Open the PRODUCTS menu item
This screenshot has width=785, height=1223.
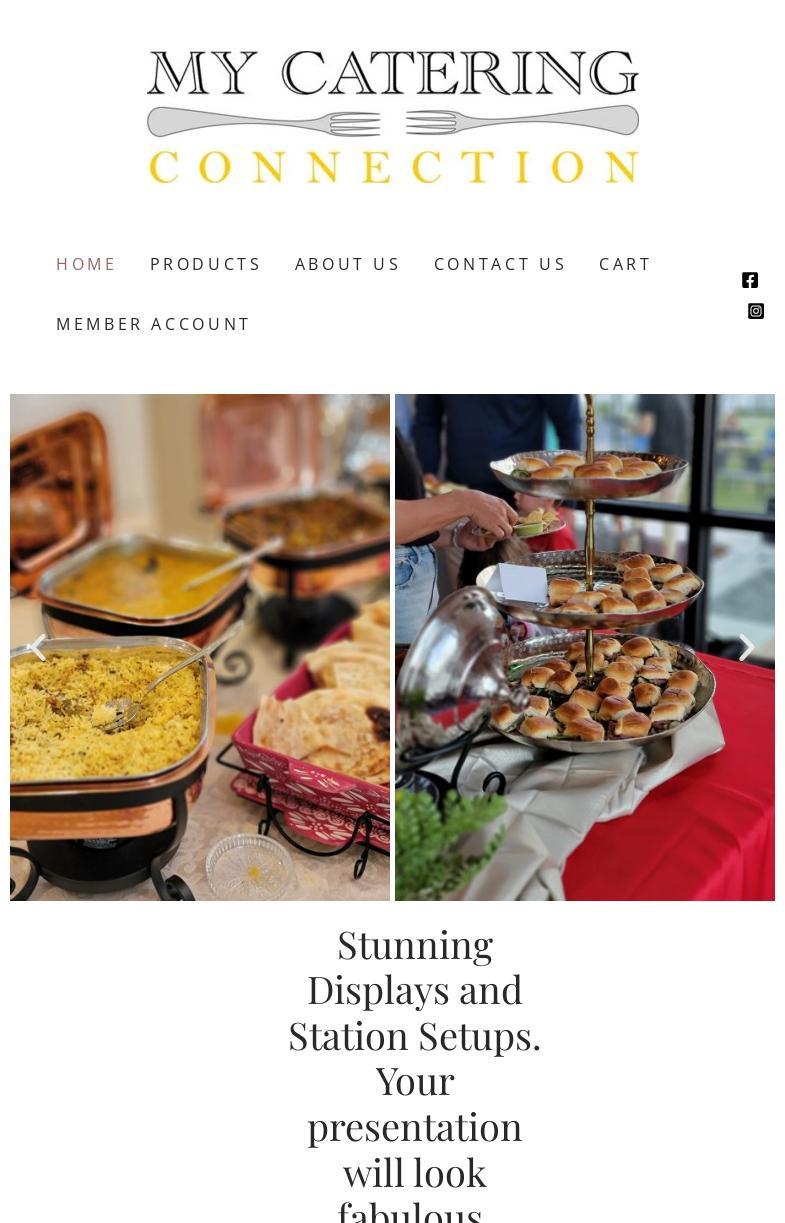click(206, 264)
